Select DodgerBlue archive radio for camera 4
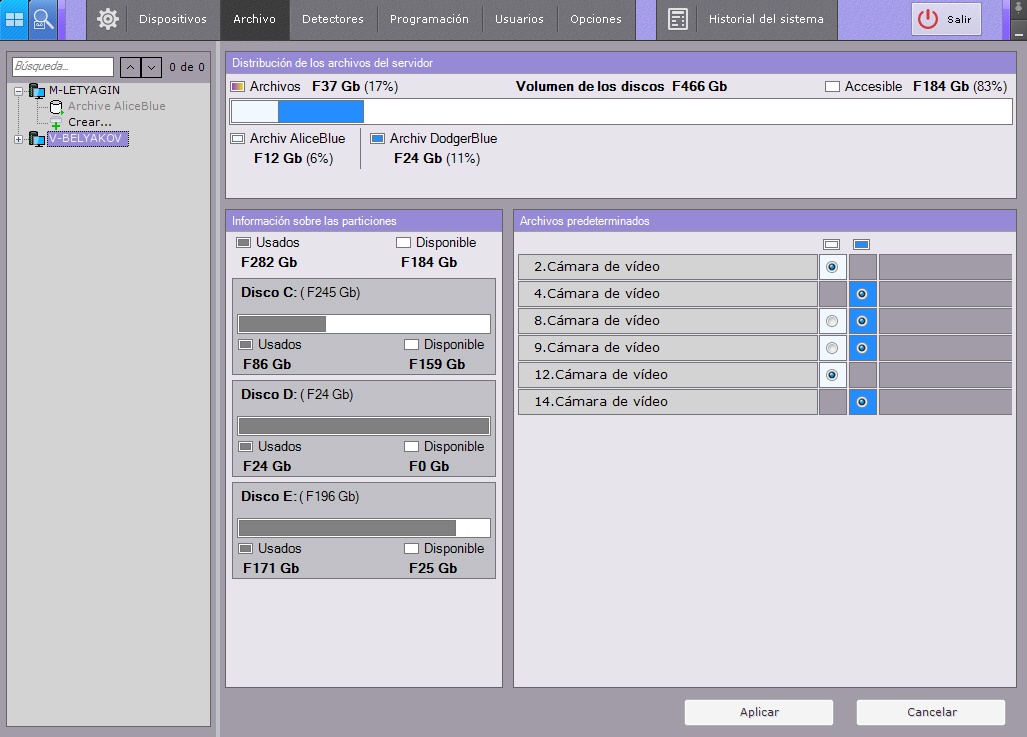The height and width of the screenshot is (737, 1027). point(862,294)
